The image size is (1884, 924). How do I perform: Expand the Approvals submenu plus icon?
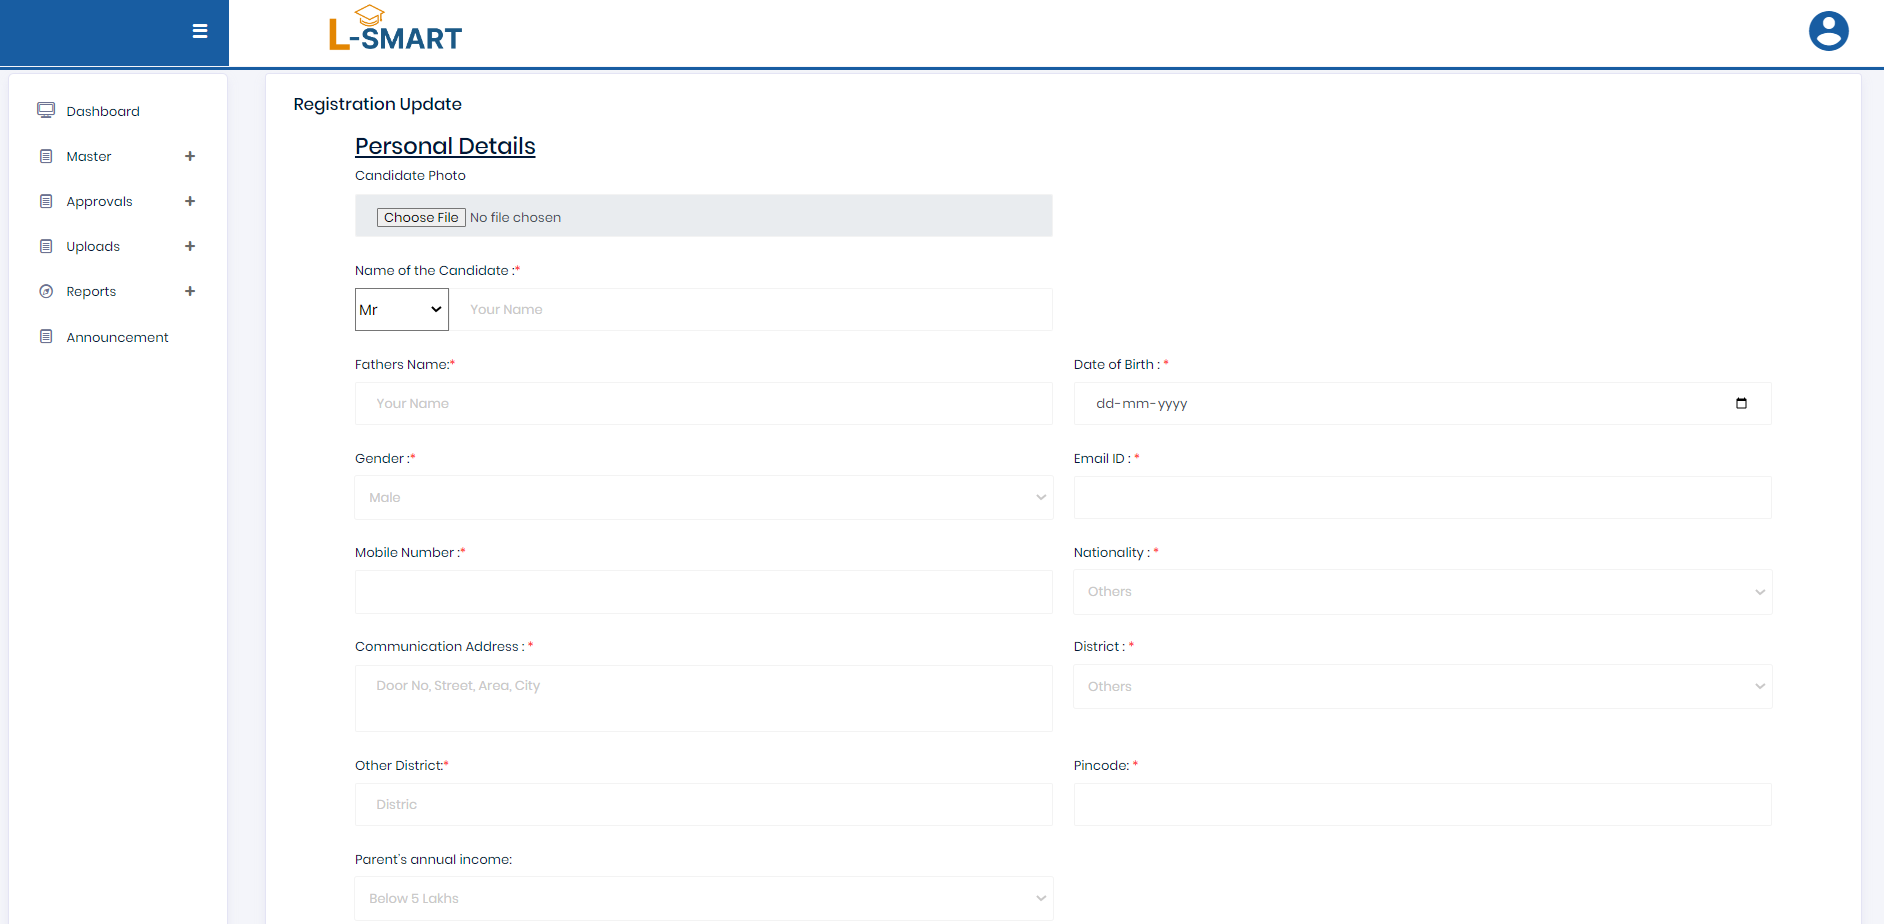[x=190, y=201]
